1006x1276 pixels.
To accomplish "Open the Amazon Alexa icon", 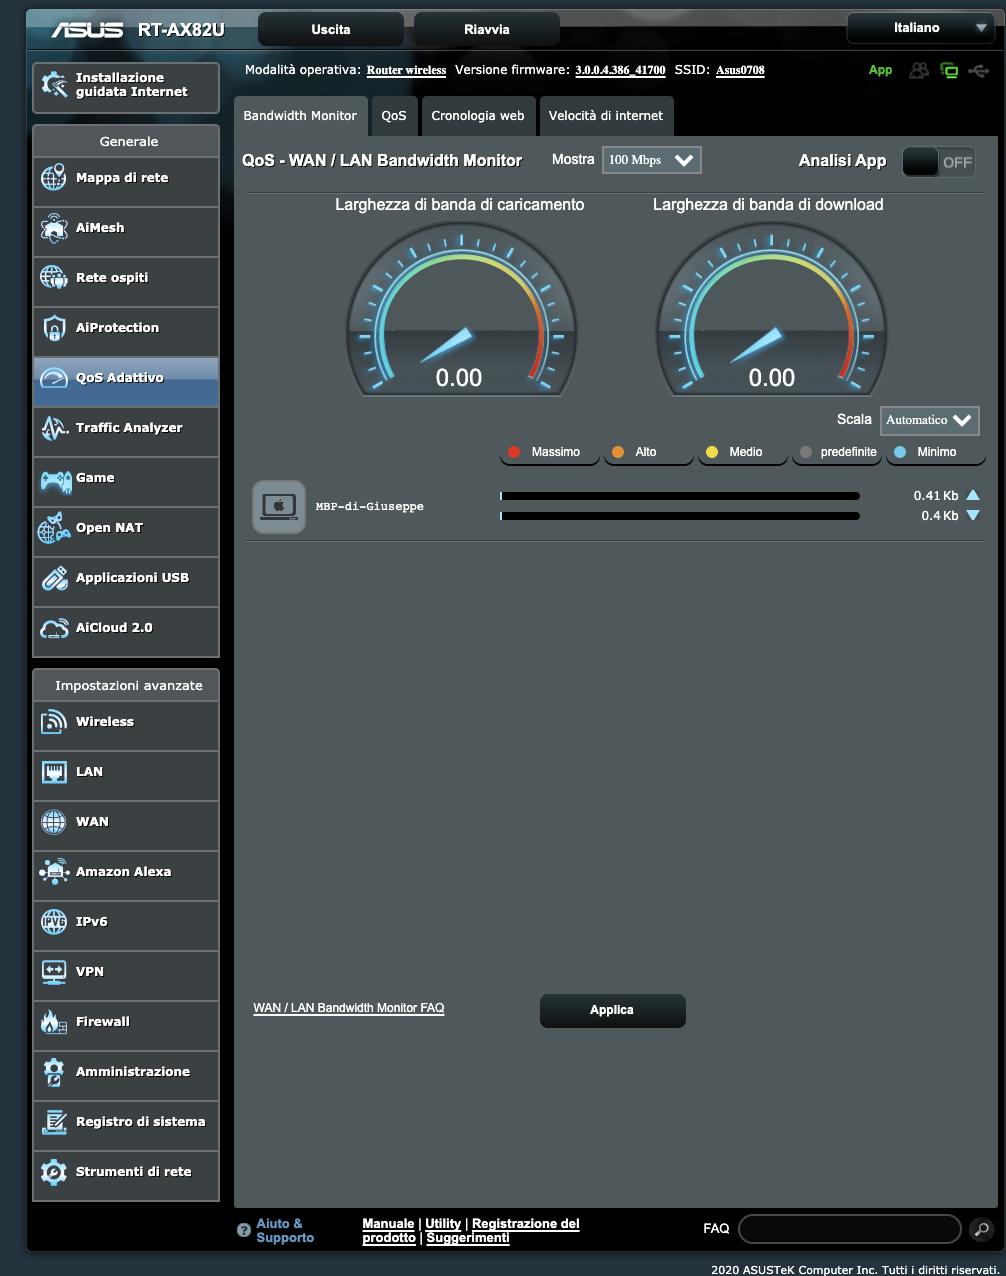I will tap(54, 872).
